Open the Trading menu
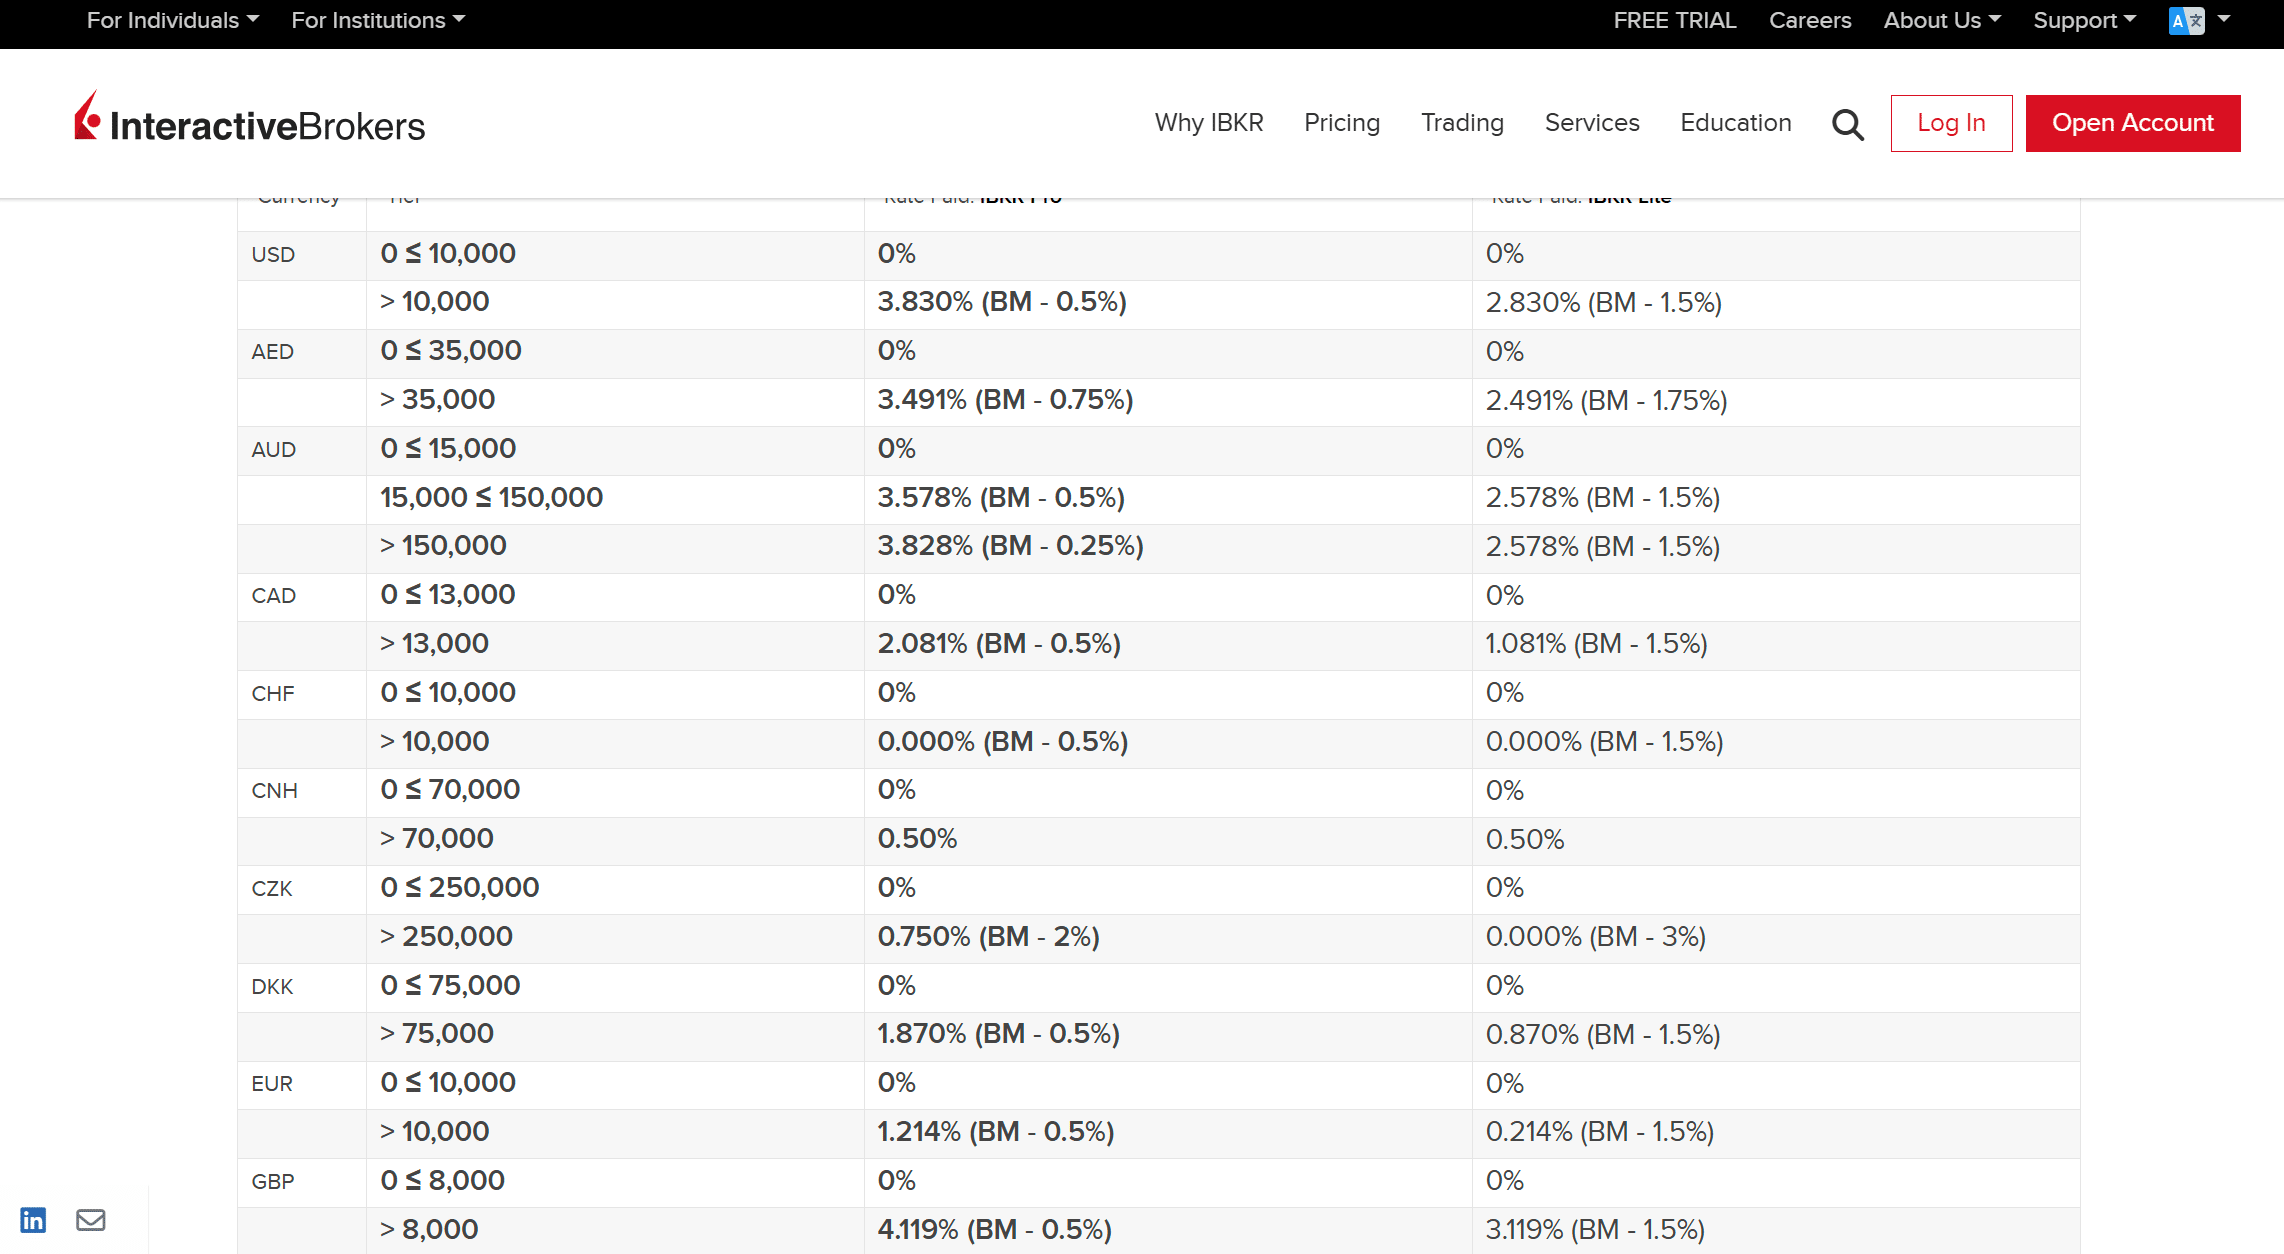The image size is (2284, 1254). [1462, 122]
